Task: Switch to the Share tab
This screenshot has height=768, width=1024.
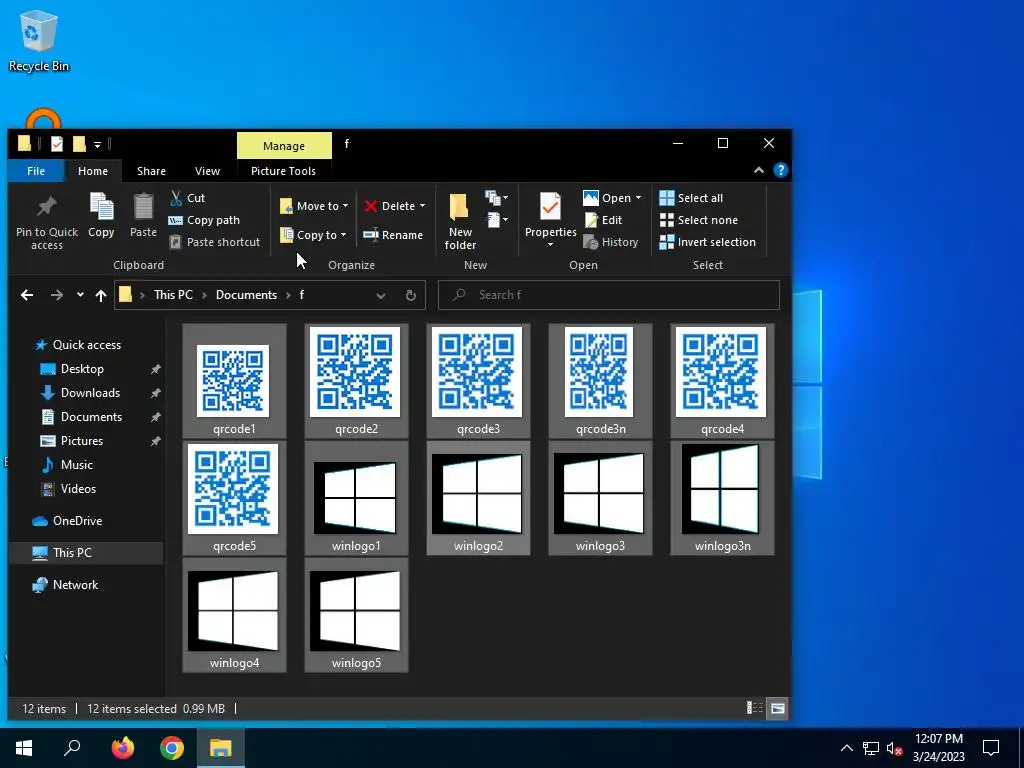Action: coord(152,171)
